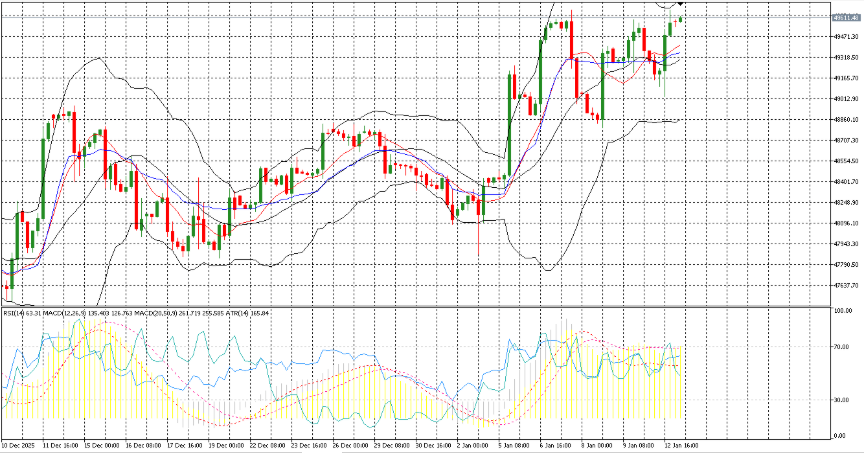Viewport: 864px width, 453px height.
Task: Click the 70.00 overbought level label
Action: pos(843,348)
